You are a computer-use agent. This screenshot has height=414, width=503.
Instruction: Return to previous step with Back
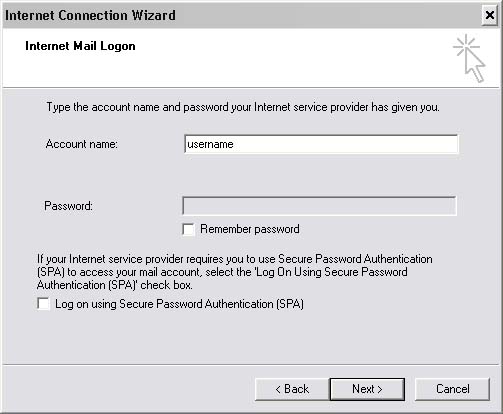[292, 389]
